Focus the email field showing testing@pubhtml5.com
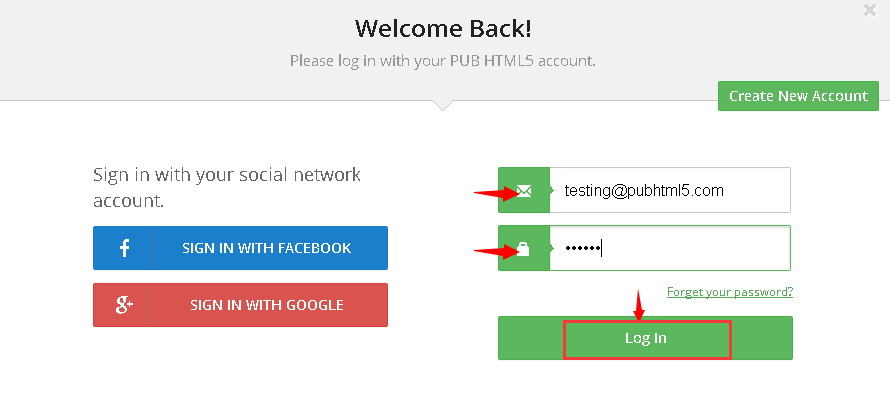The image size is (890, 413). [670, 190]
